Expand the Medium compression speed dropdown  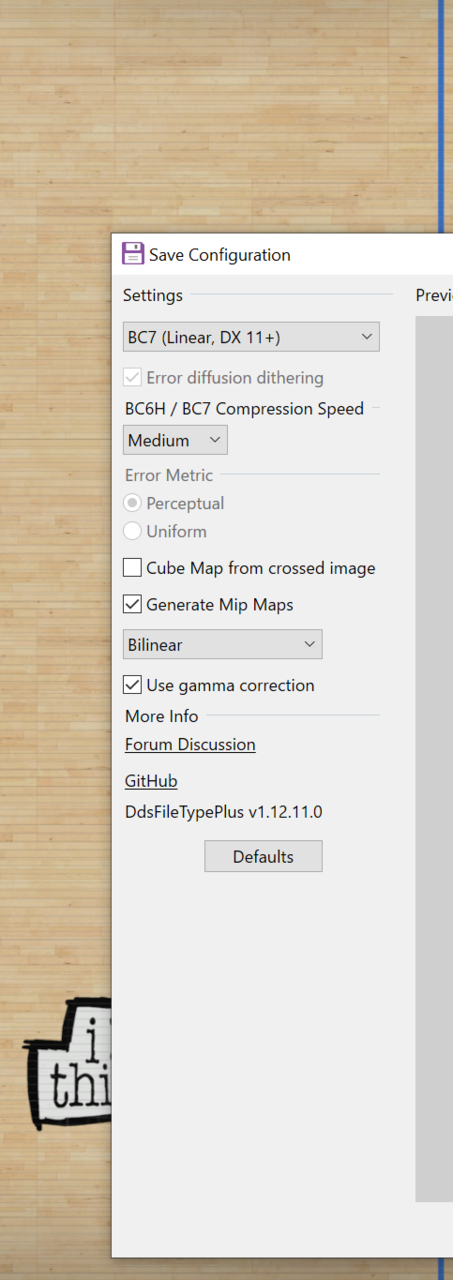[175, 440]
